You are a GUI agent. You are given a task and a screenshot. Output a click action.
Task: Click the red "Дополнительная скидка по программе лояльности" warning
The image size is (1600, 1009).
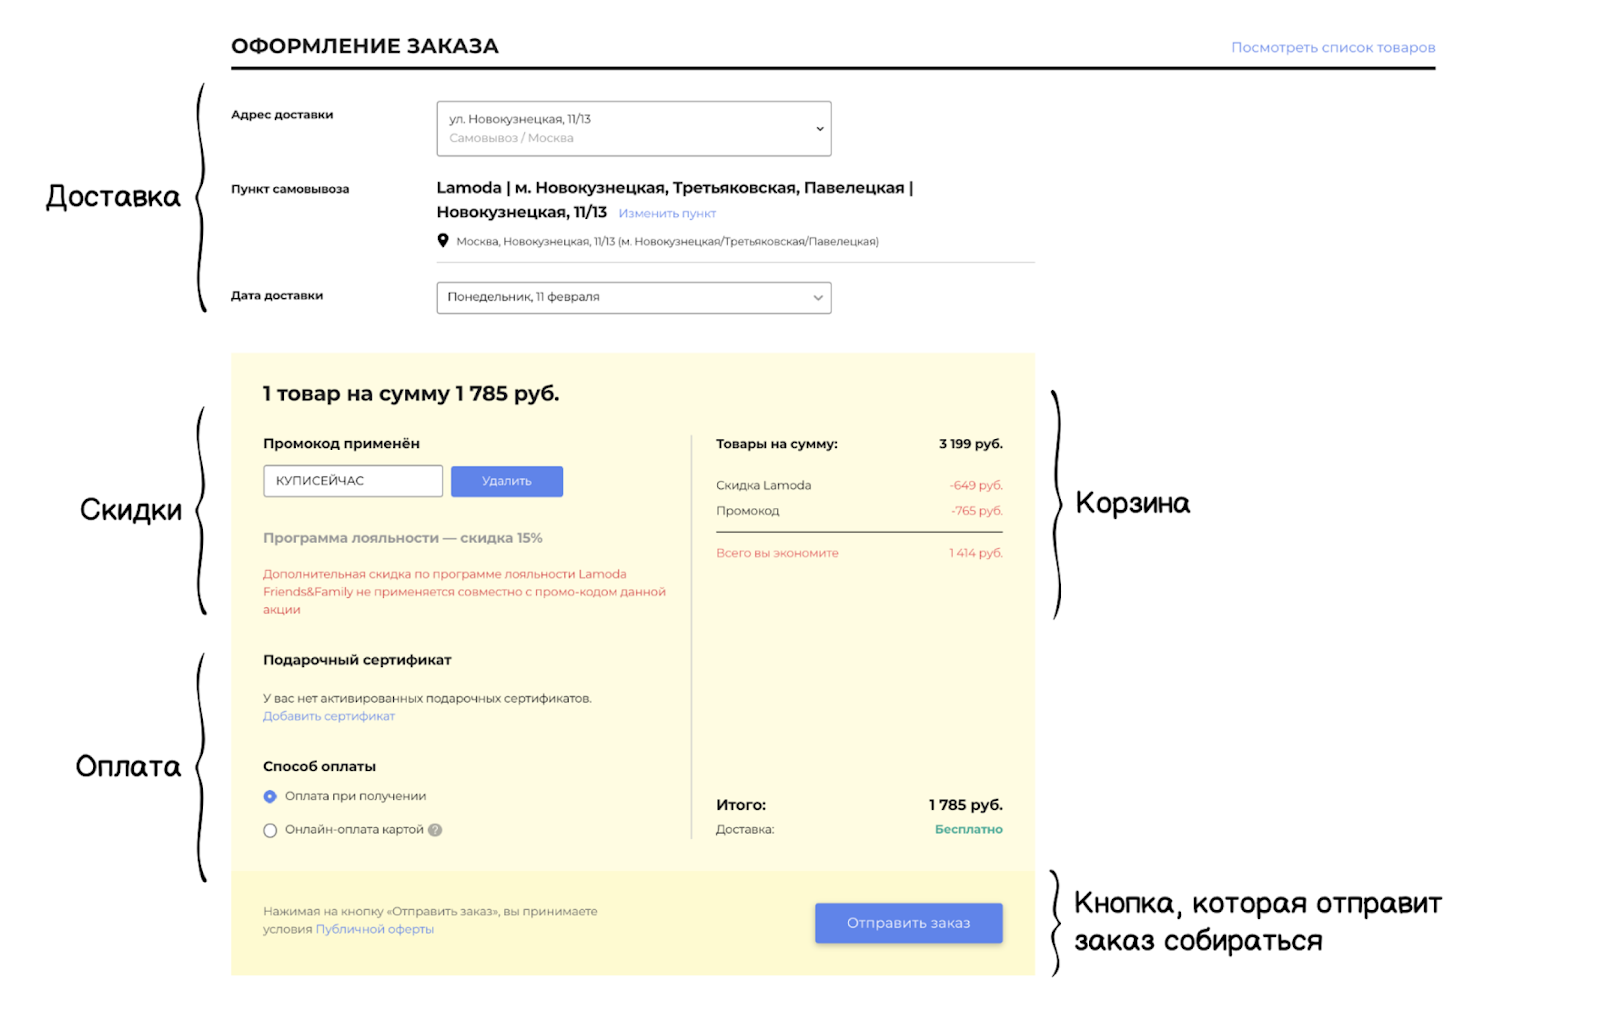465,592
